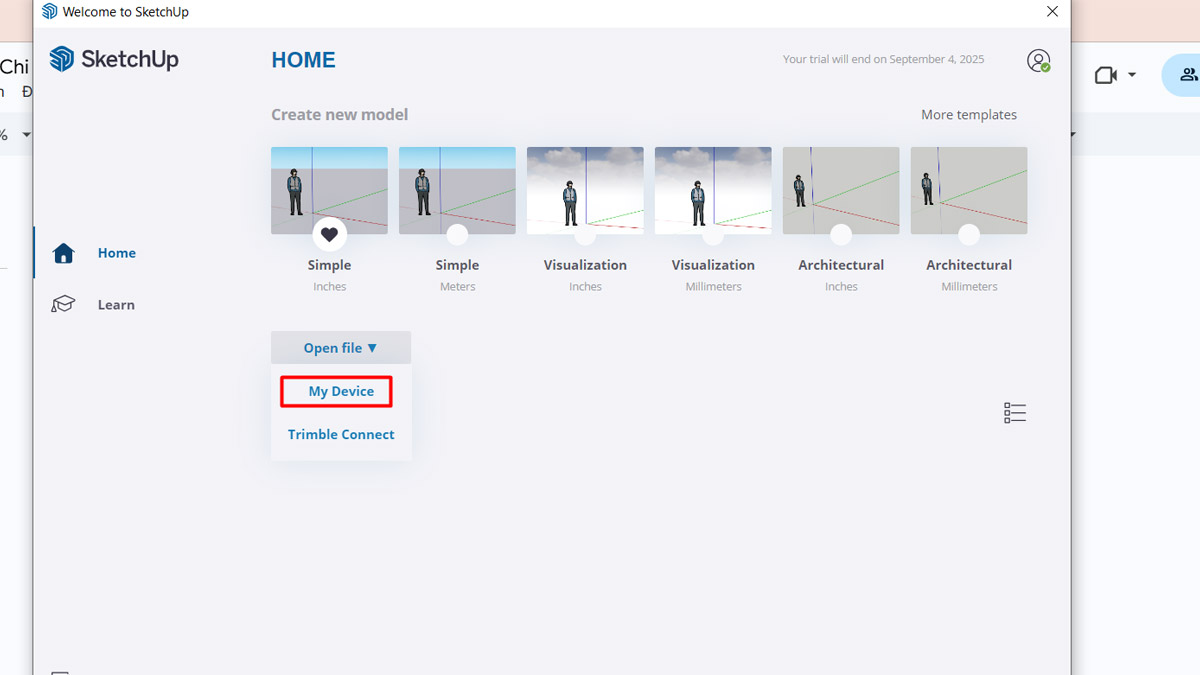Screen dimensions: 1200x675
Task: Choose Trimble Connect from the menu
Action: tap(341, 434)
